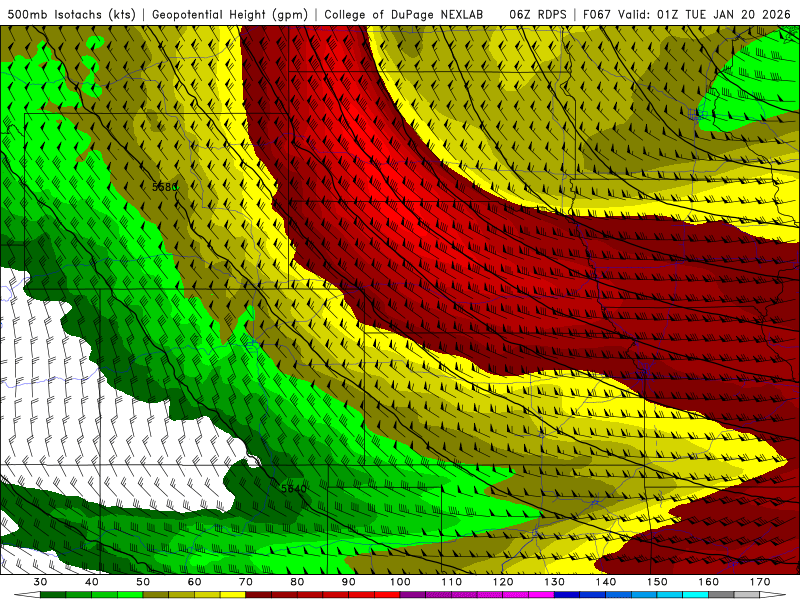Screen dimensions: 800x600
Task: Click the 170 value on the color scale
Action: 760,582
